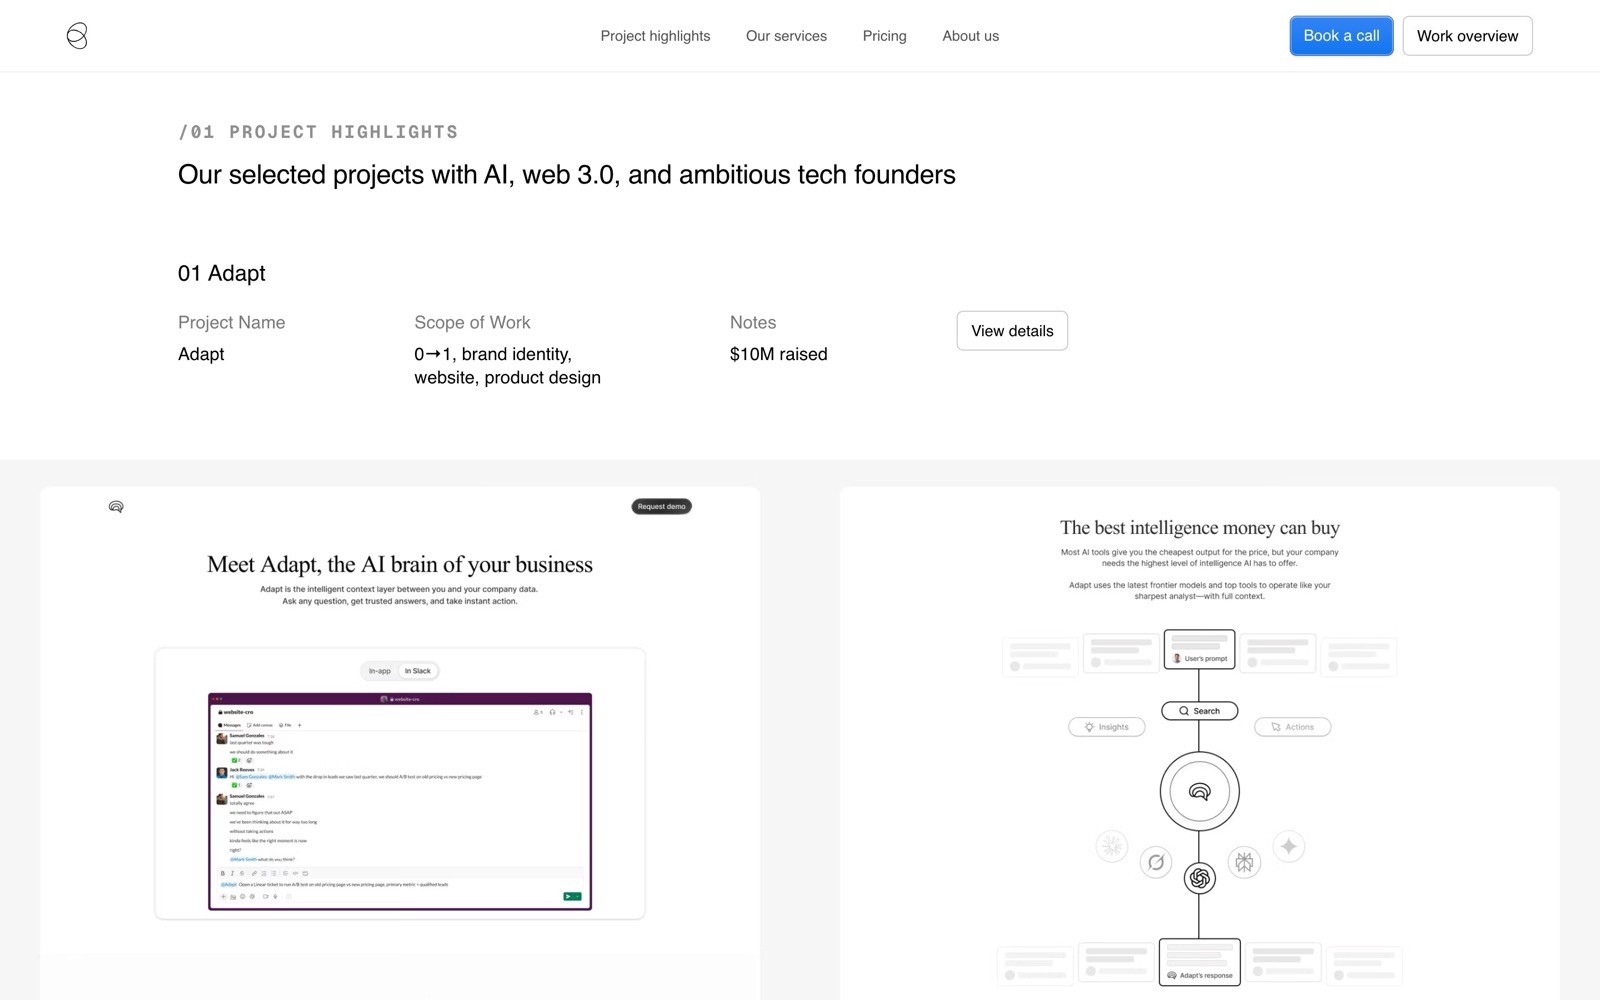
Task: Open the Work overview button
Action: coord(1467,36)
